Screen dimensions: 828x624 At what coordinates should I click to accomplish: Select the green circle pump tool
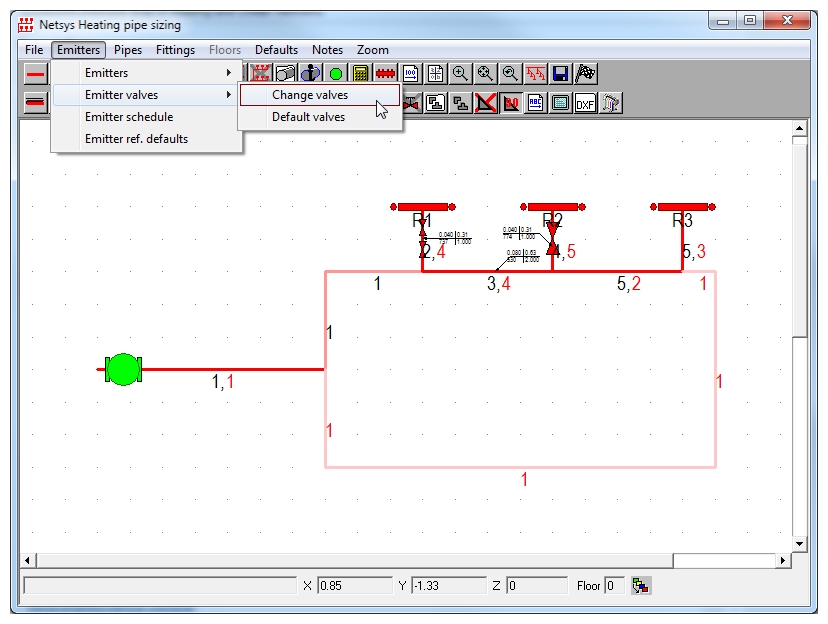(335, 73)
